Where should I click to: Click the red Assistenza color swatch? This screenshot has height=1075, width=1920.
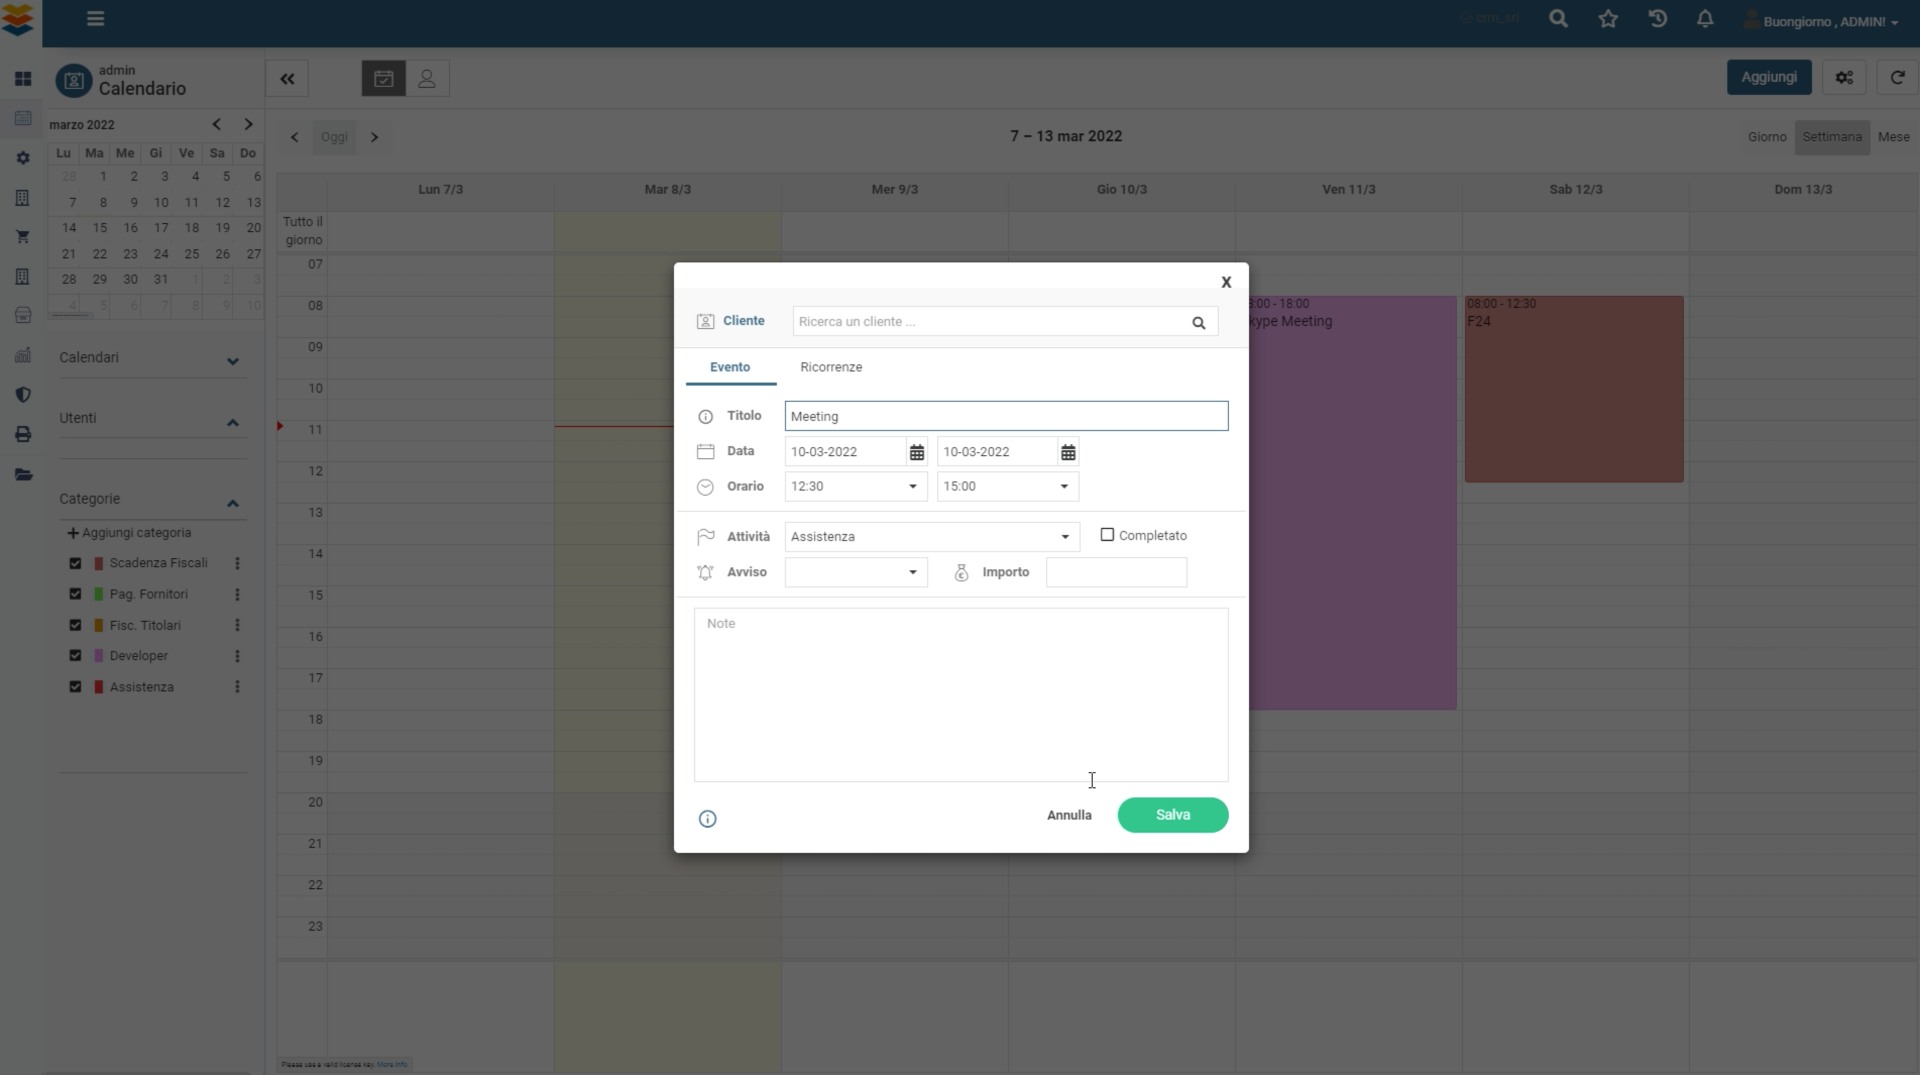click(x=98, y=687)
